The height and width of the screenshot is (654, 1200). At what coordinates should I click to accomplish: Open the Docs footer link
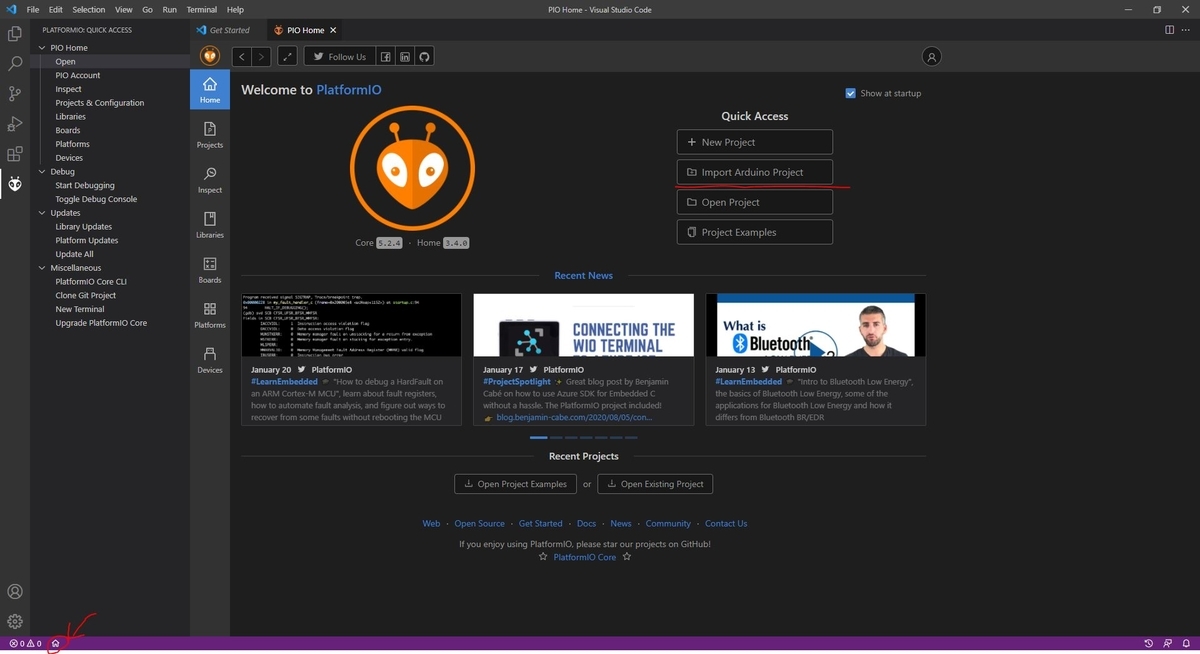[x=586, y=523]
